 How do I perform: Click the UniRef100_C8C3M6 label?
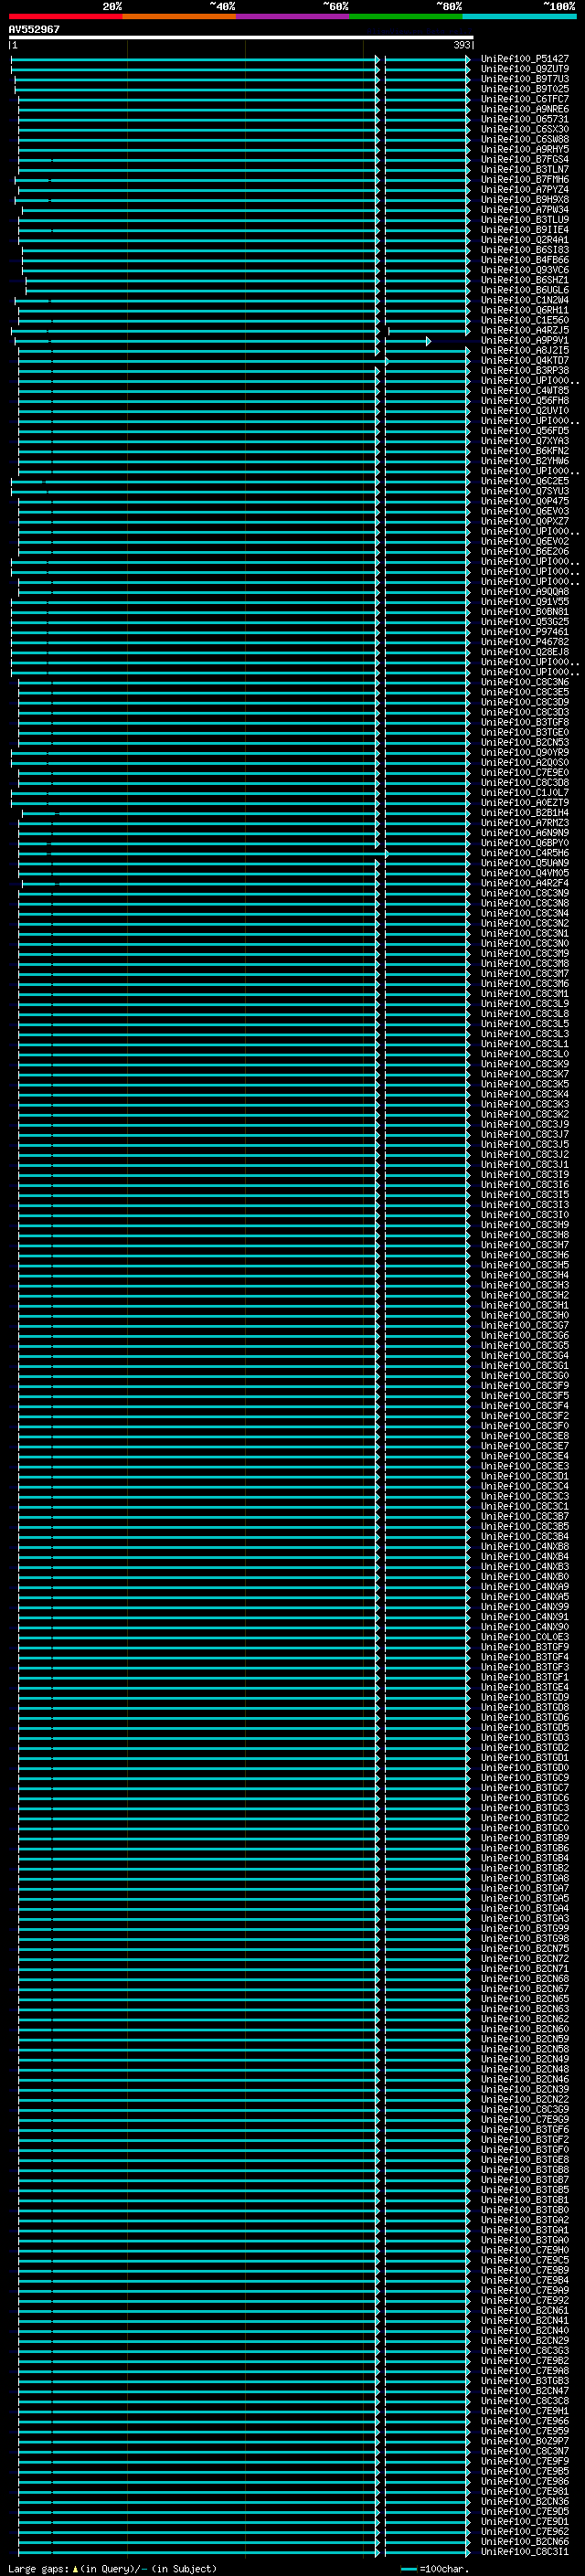[524, 984]
